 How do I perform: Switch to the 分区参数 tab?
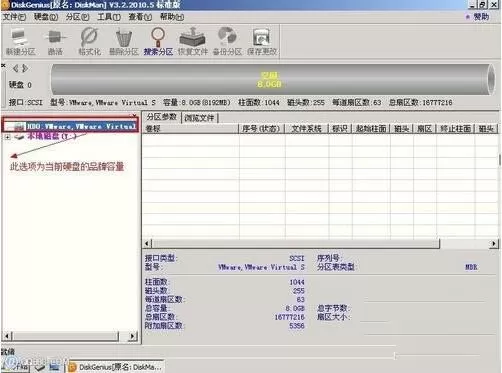[x=162, y=117]
